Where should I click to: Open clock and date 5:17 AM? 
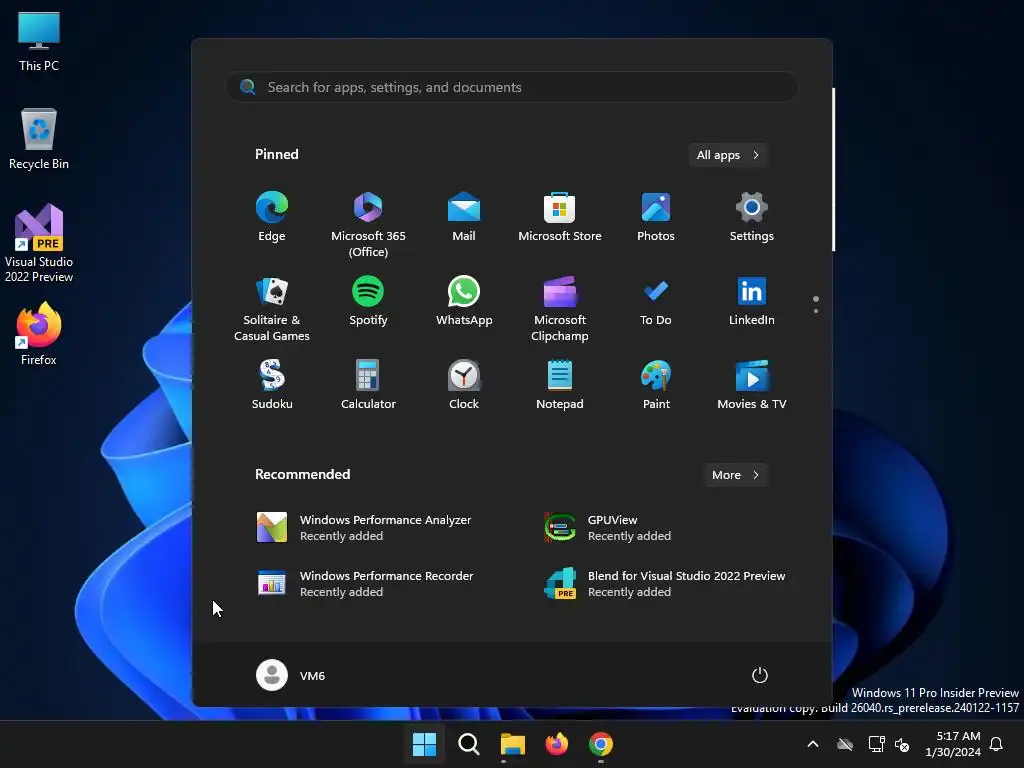(x=953, y=744)
